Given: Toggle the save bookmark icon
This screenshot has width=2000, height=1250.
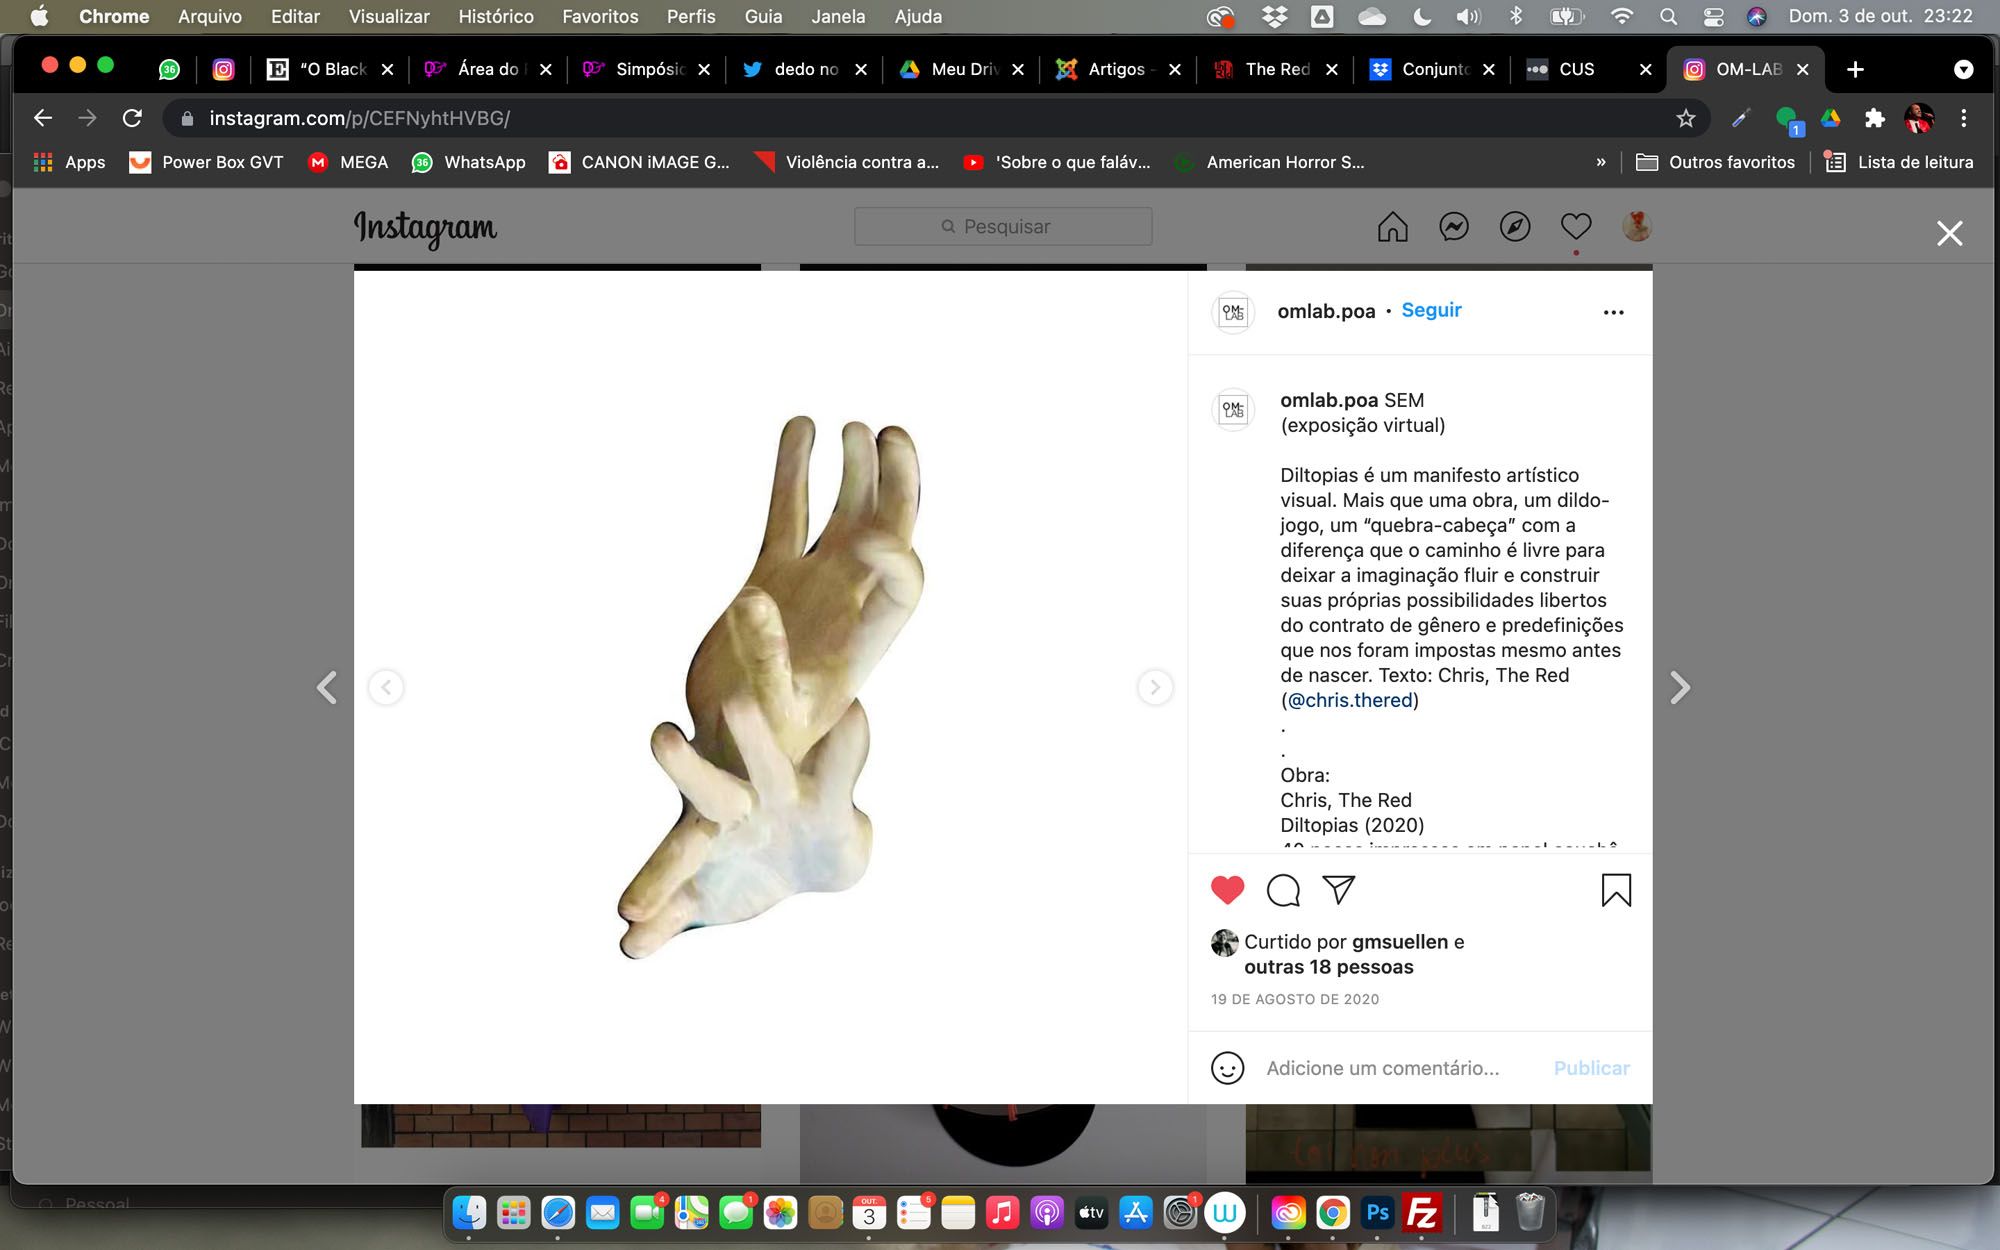Looking at the screenshot, I should point(1615,890).
